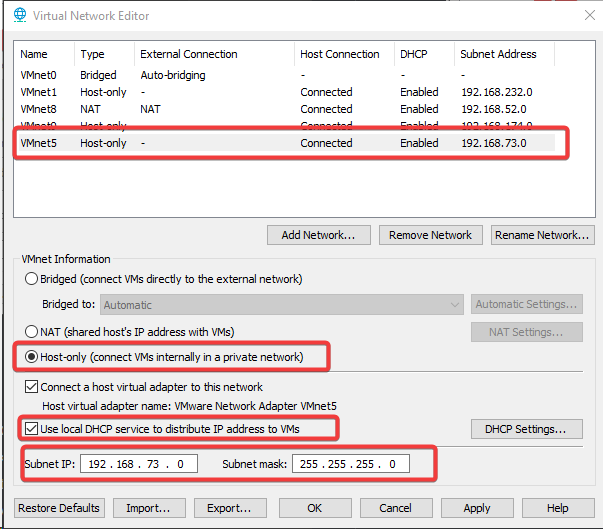
Task: Click the Host Connection column header
Action: tap(345, 54)
